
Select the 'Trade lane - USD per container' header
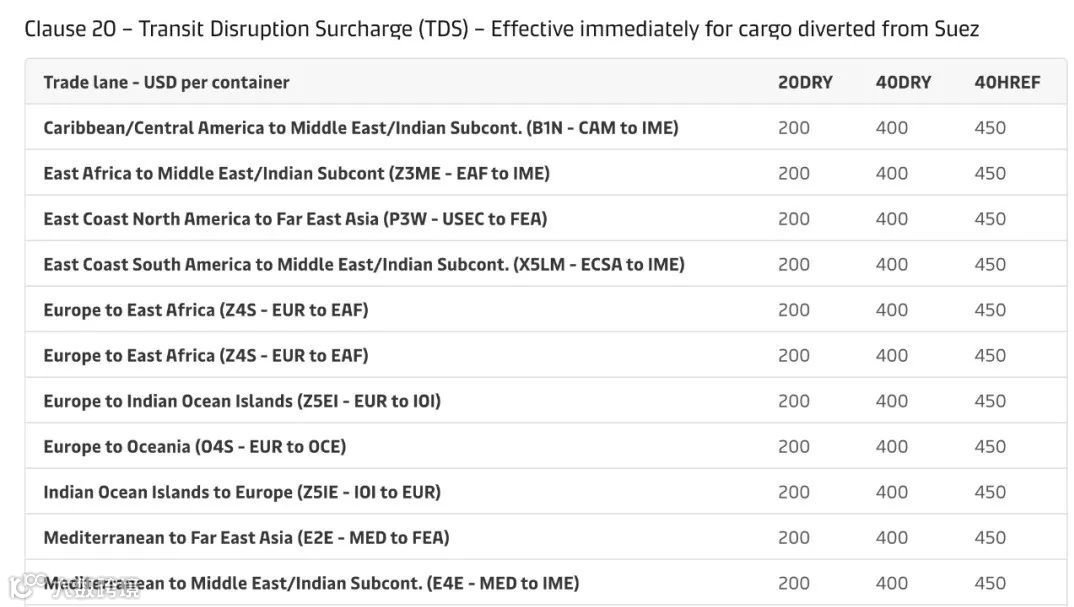[166, 82]
